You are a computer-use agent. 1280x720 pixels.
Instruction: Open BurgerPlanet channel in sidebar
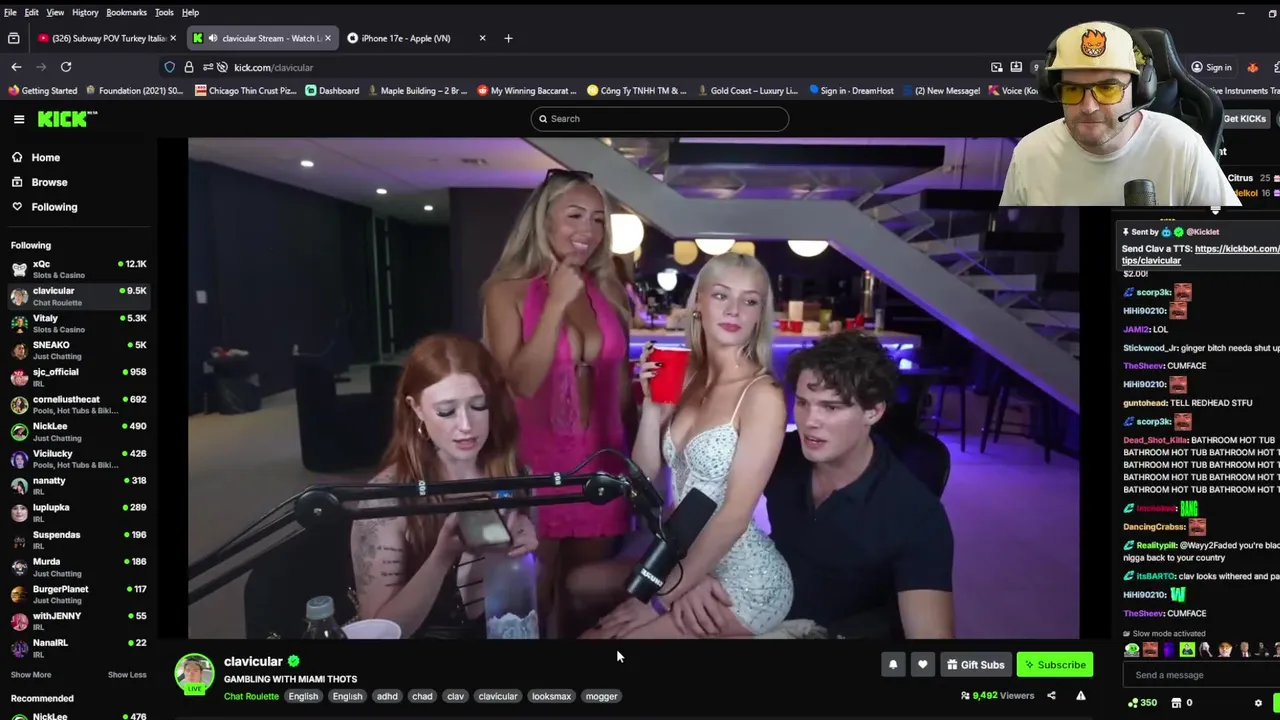point(78,593)
